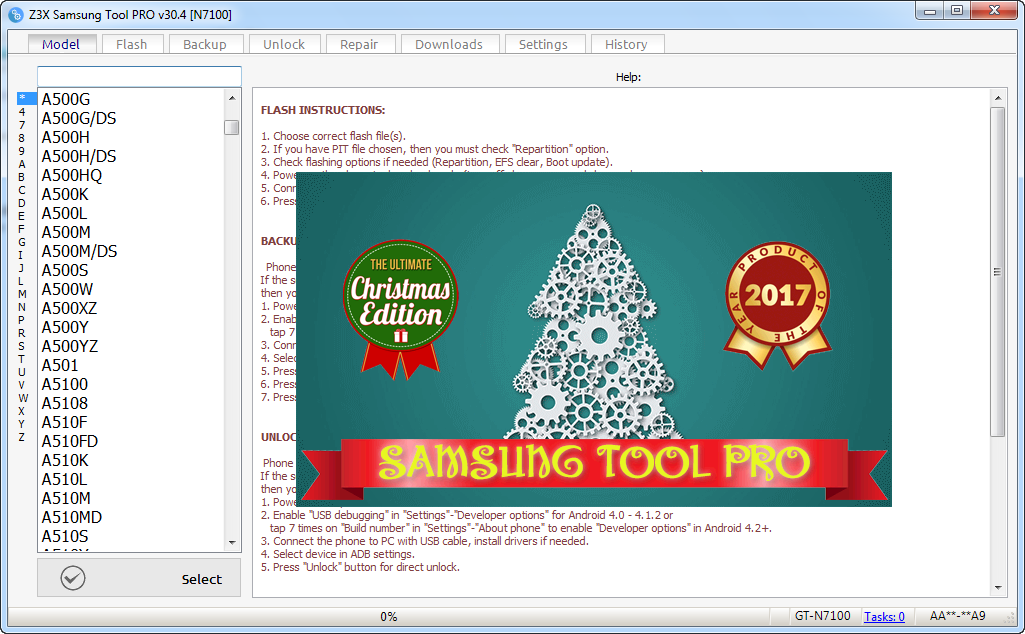
Task: Click help panel scroll down arrow
Action: pyautogui.click(x=998, y=587)
